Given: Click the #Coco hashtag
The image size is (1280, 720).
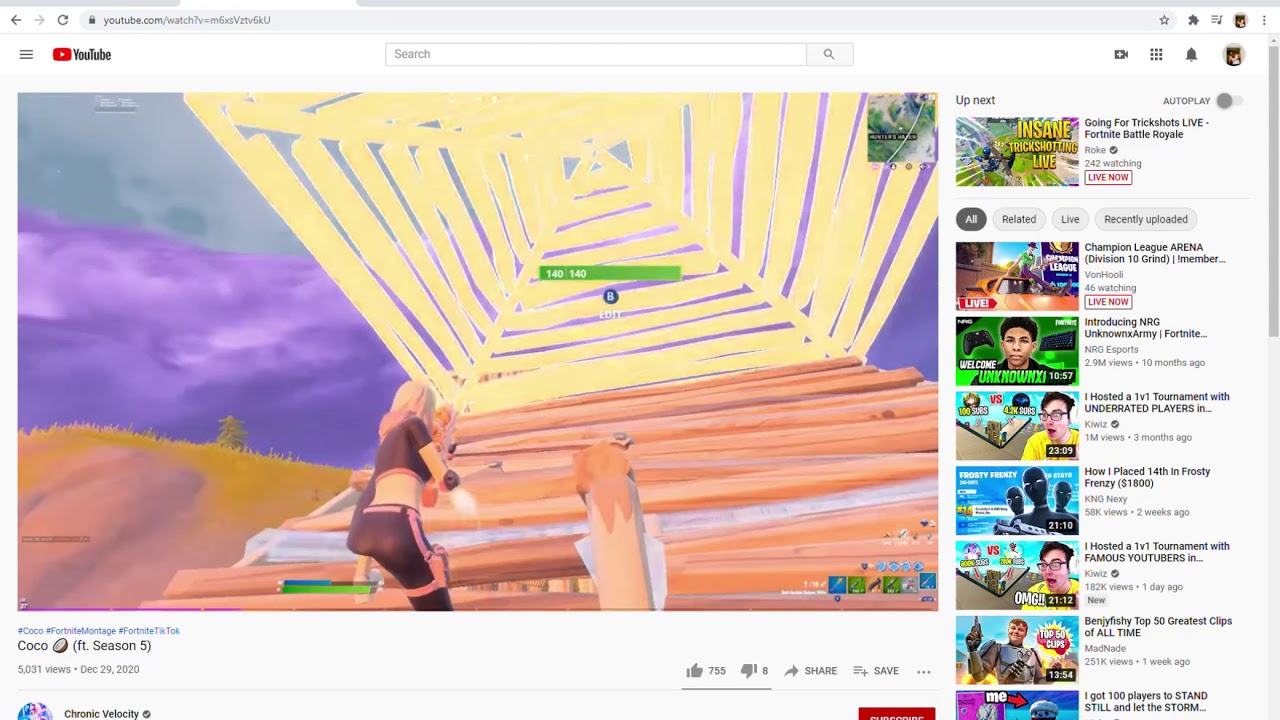Looking at the screenshot, I should pyautogui.click(x=30, y=631).
